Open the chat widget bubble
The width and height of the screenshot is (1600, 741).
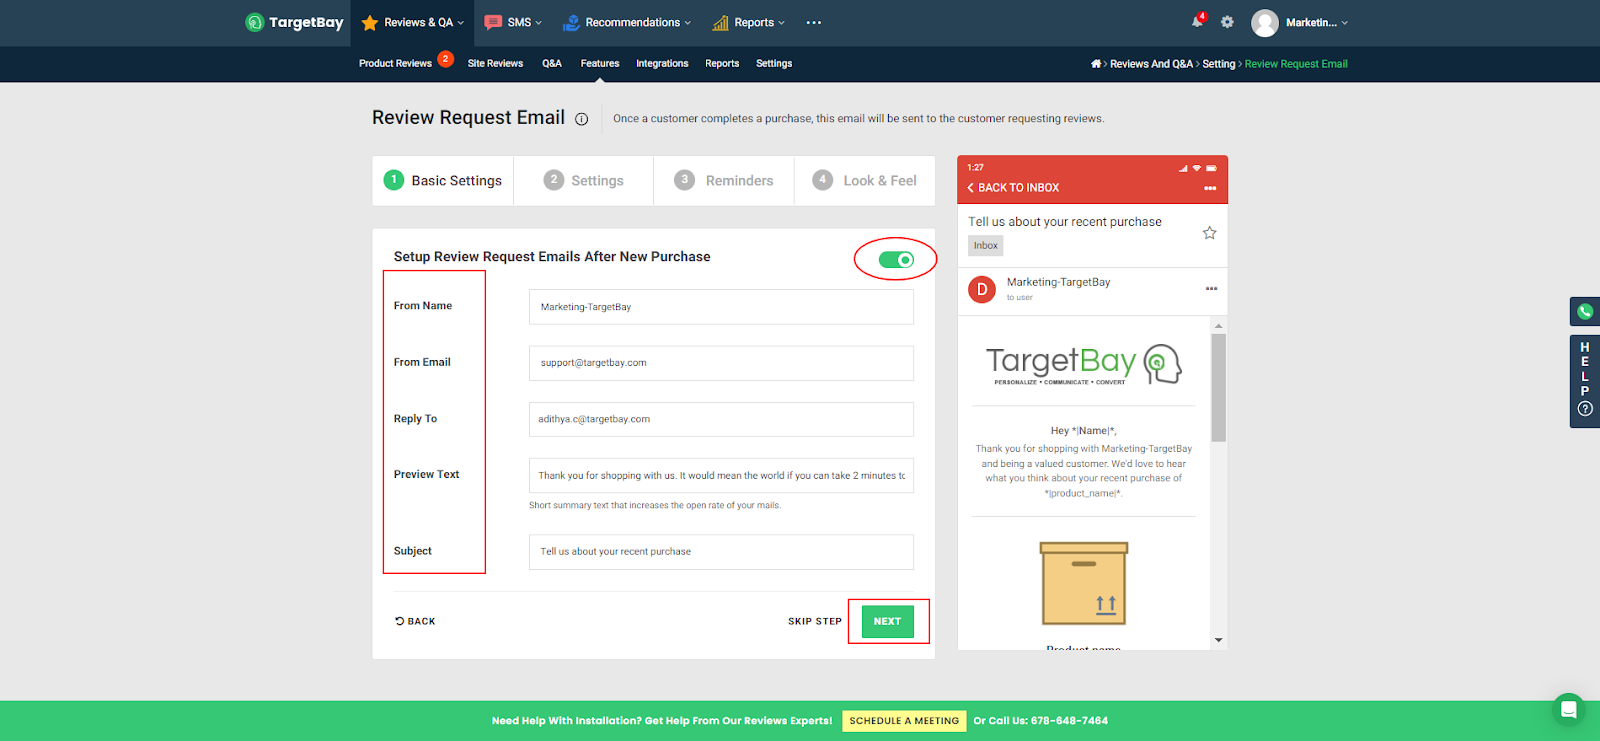(x=1568, y=709)
